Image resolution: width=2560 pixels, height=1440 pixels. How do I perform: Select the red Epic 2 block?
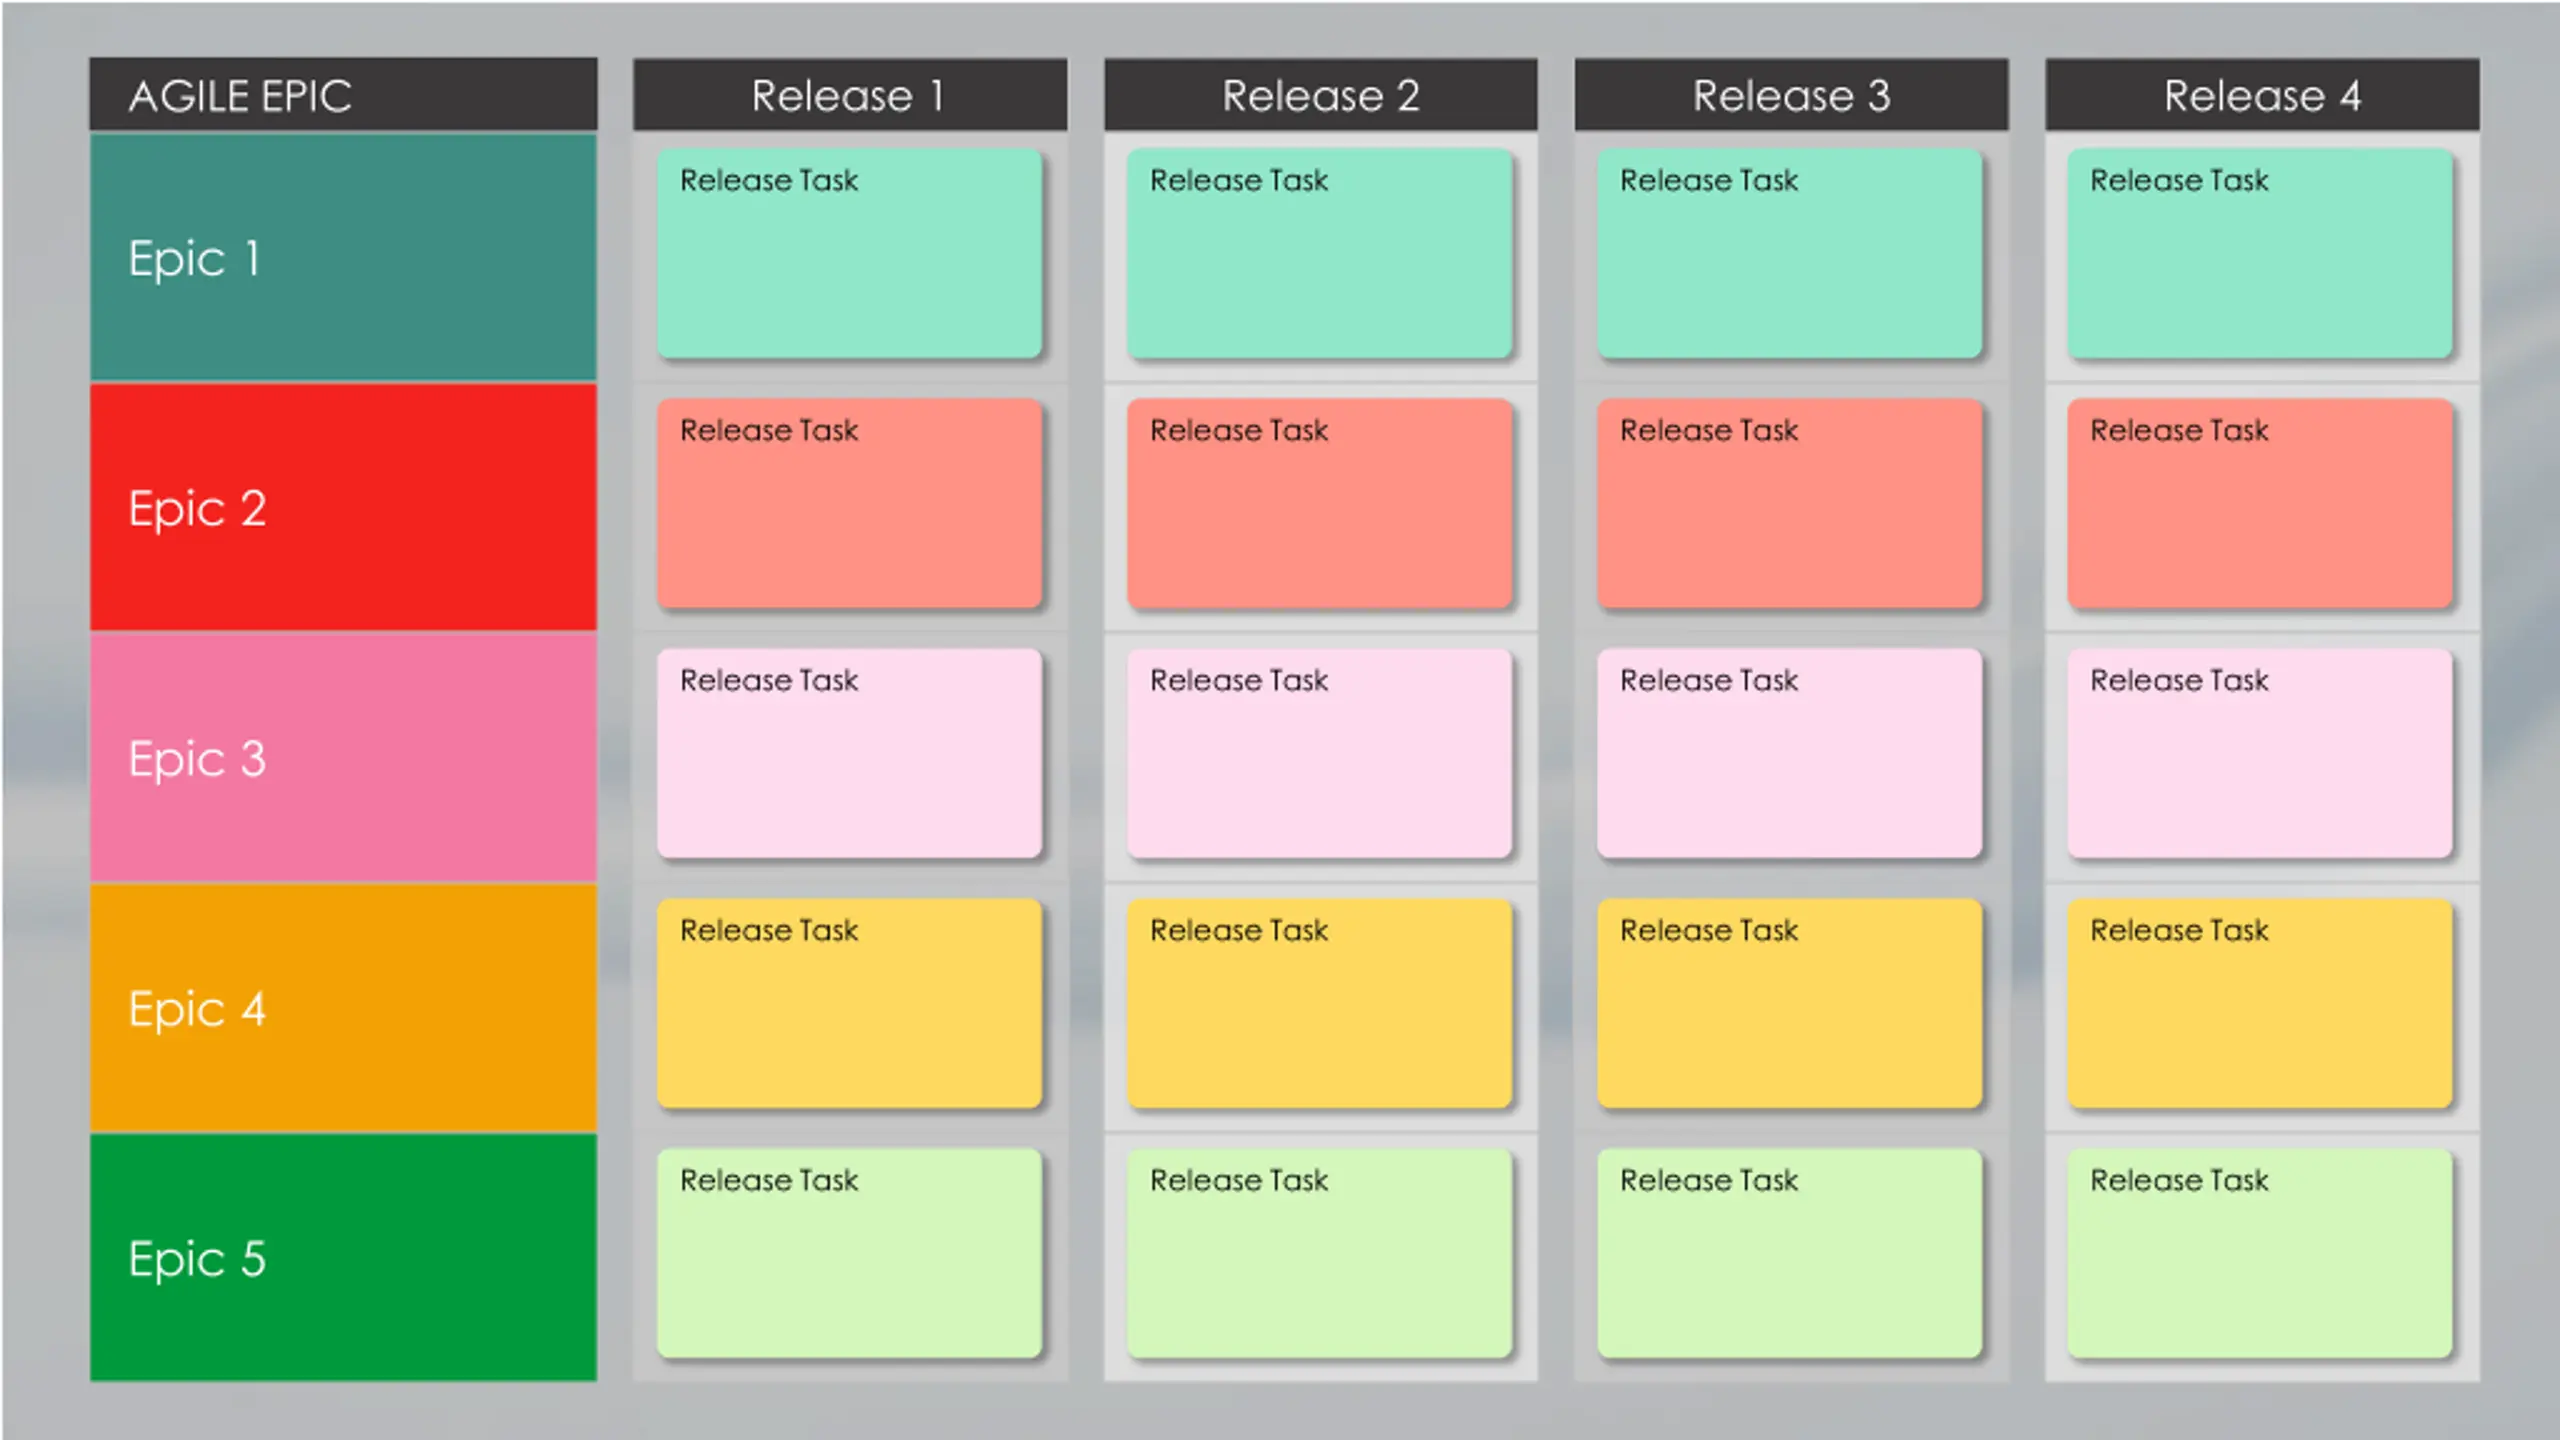(343, 507)
